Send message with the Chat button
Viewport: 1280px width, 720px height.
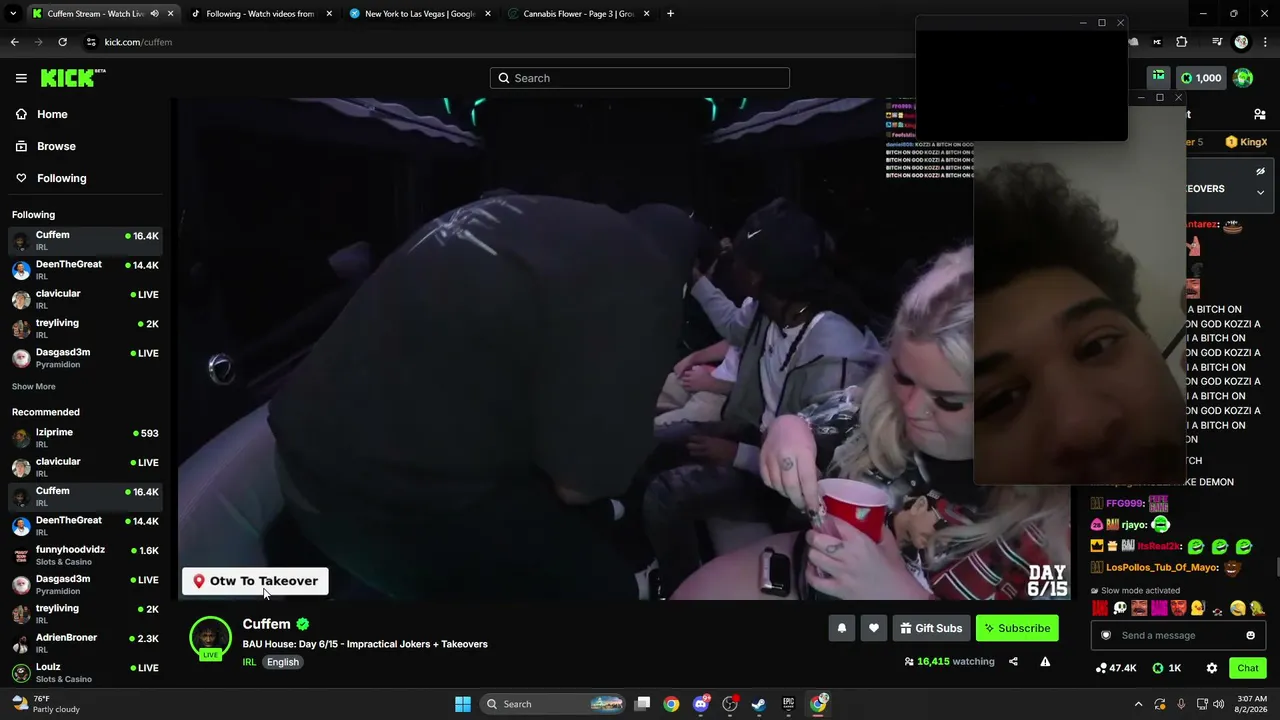pyautogui.click(x=1248, y=668)
